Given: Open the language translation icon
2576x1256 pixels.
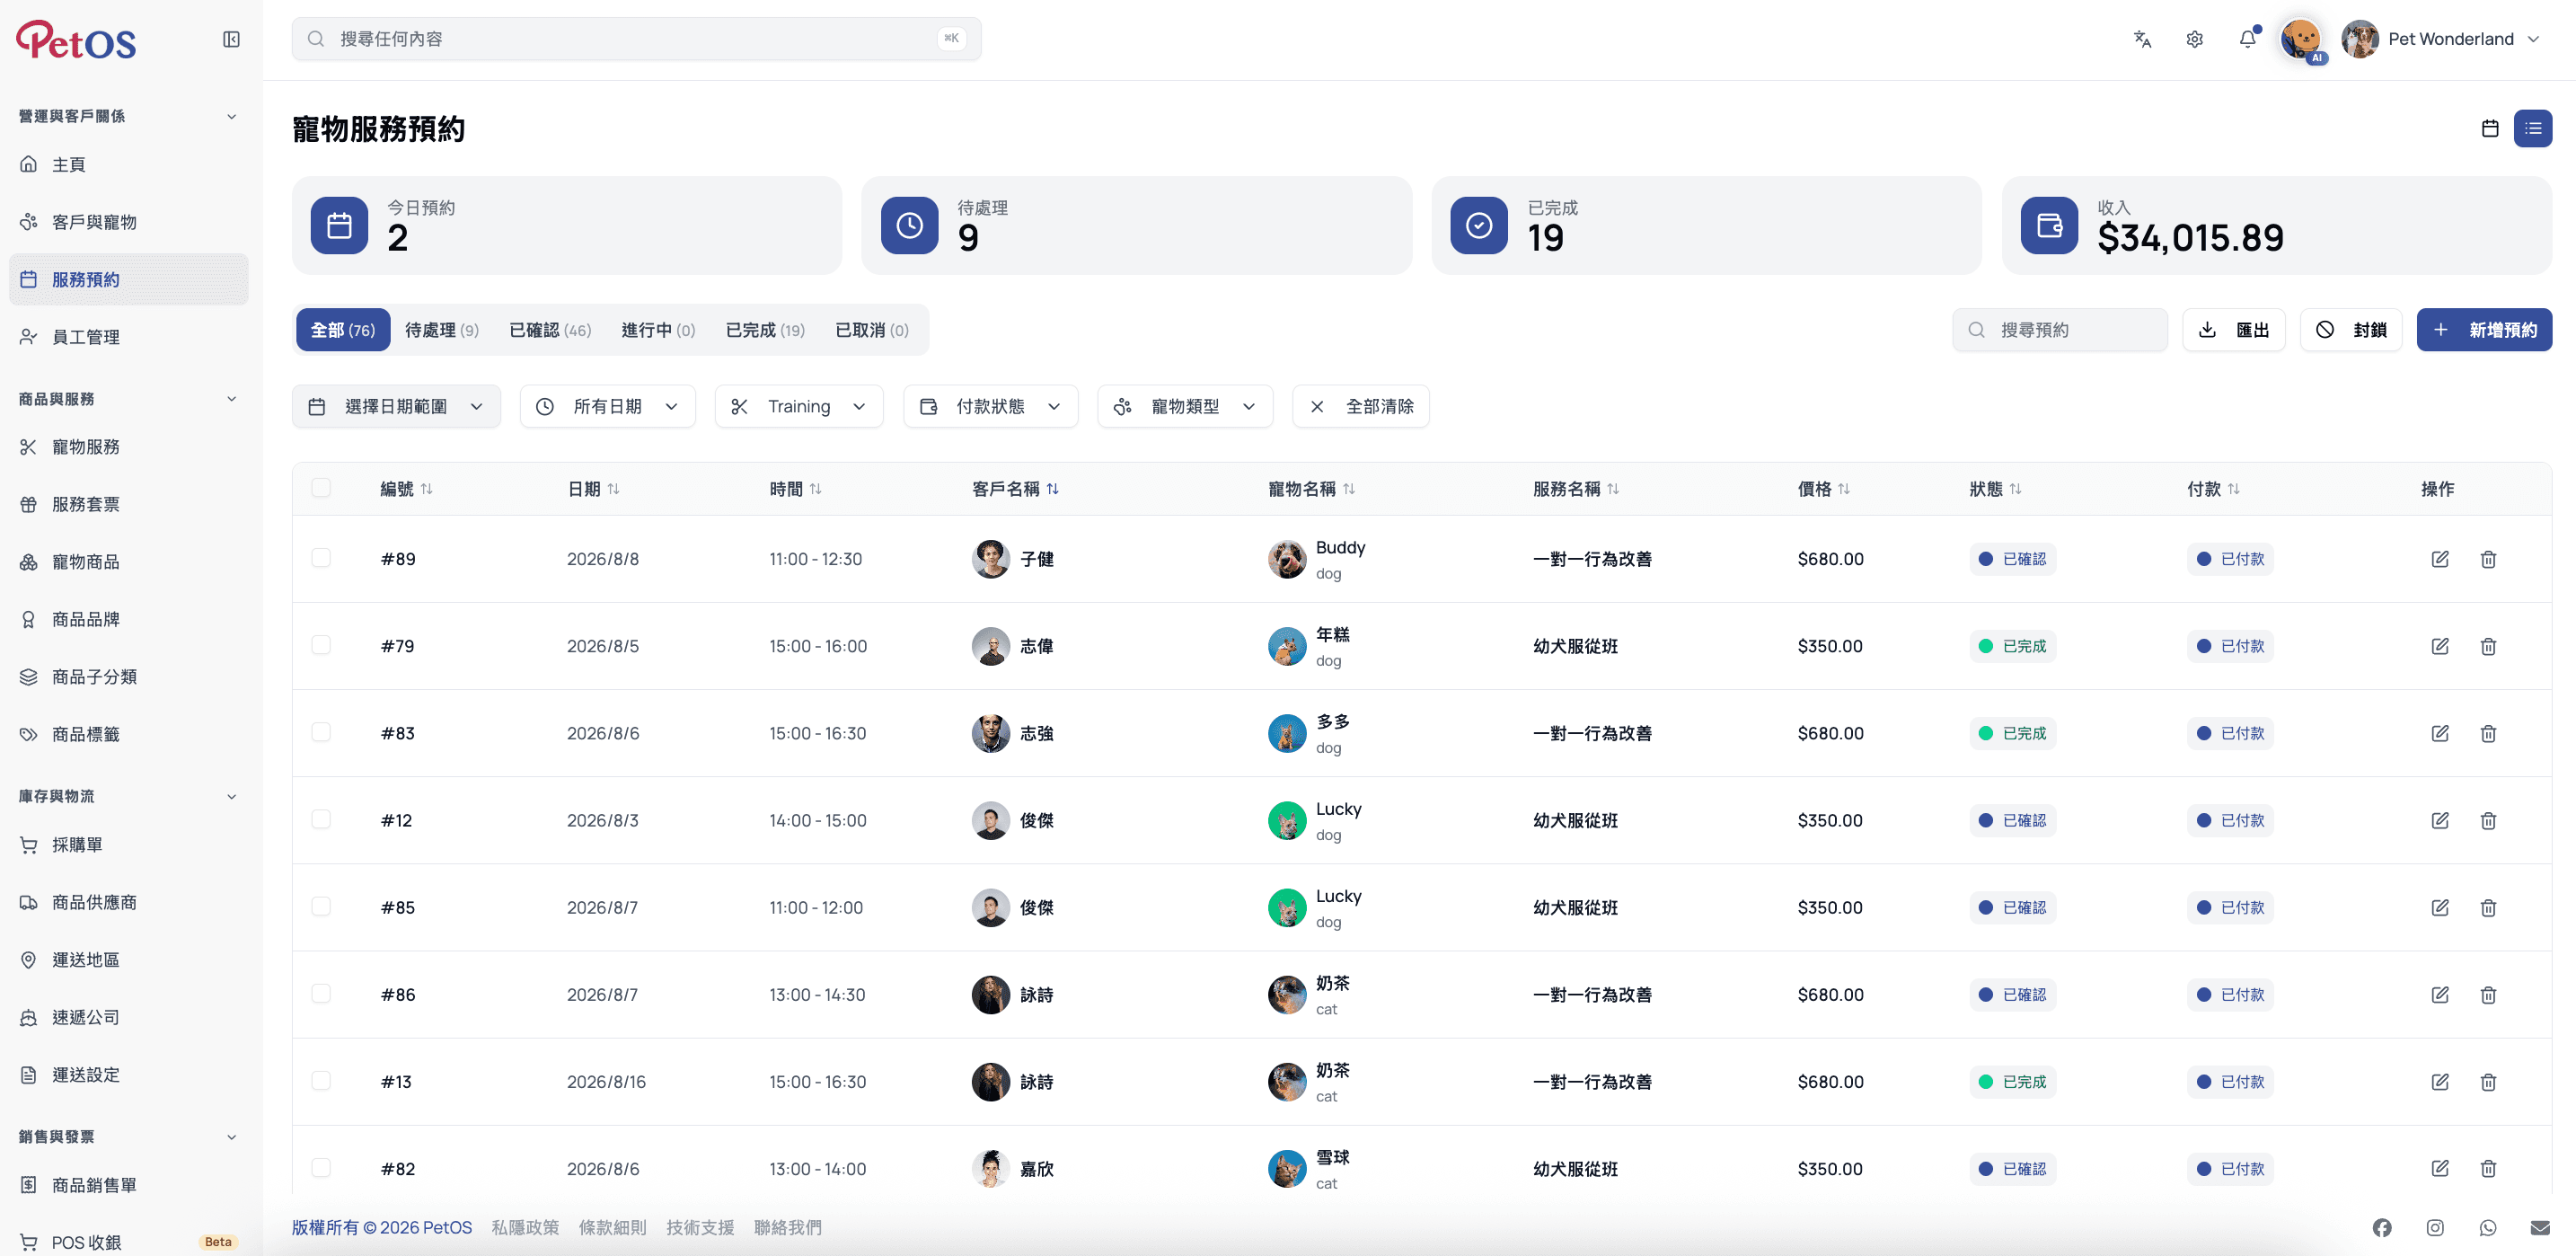Looking at the screenshot, I should (x=2142, y=39).
